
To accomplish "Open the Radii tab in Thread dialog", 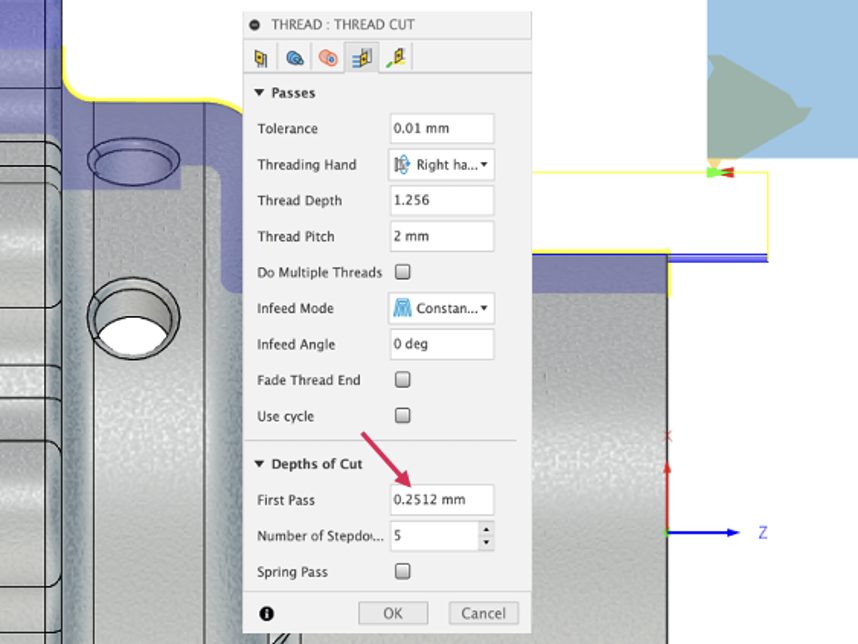I will tap(328, 58).
